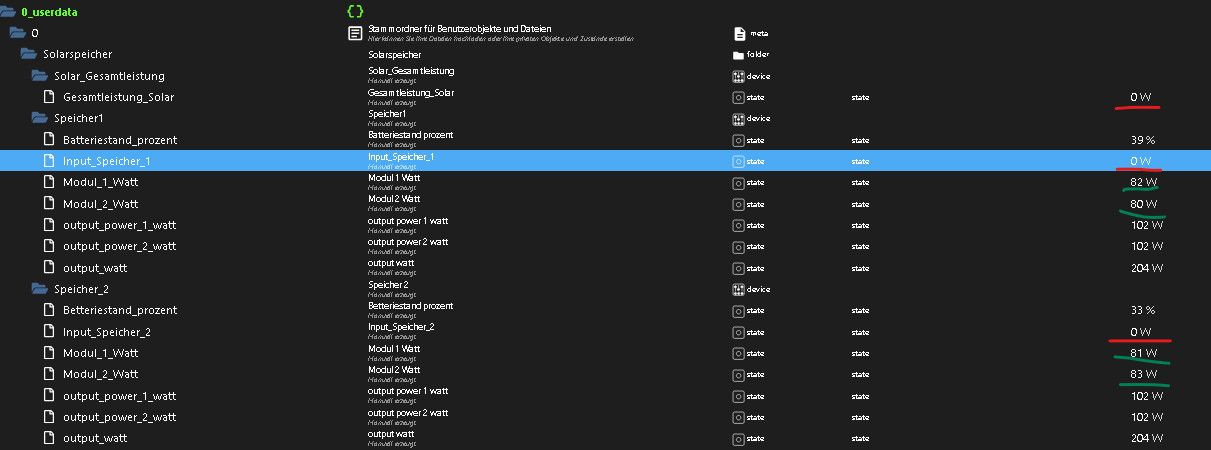Collapse the Solar_Gesamtleistung folder icon

pyautogui.click(x=39, y=76)
